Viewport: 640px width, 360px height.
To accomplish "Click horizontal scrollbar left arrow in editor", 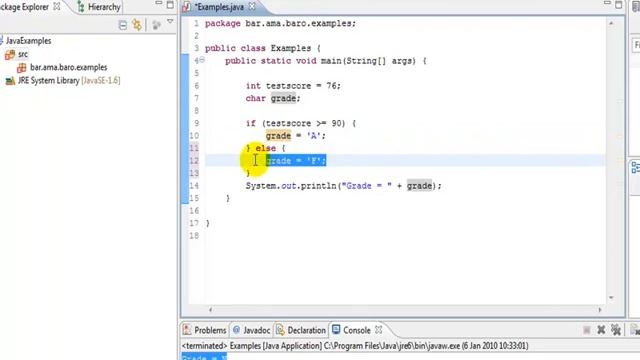I will tap(210, 310).
